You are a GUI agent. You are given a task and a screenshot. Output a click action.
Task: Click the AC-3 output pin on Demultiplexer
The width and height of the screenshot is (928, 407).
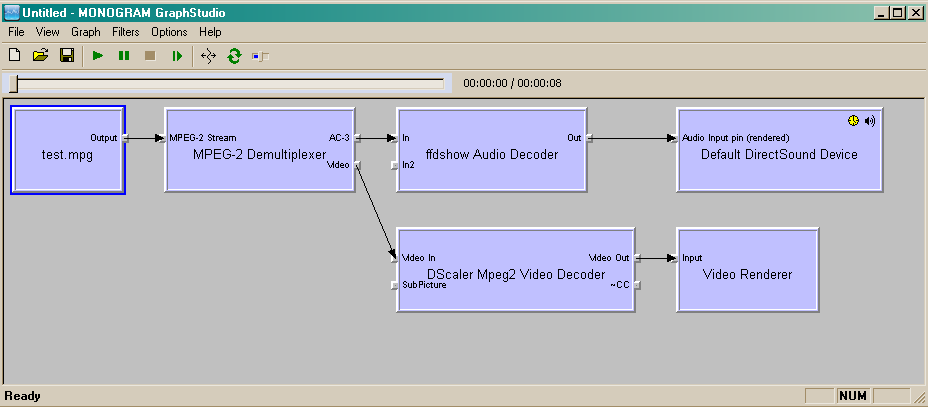pyautogui.click(x=355, y=138)
